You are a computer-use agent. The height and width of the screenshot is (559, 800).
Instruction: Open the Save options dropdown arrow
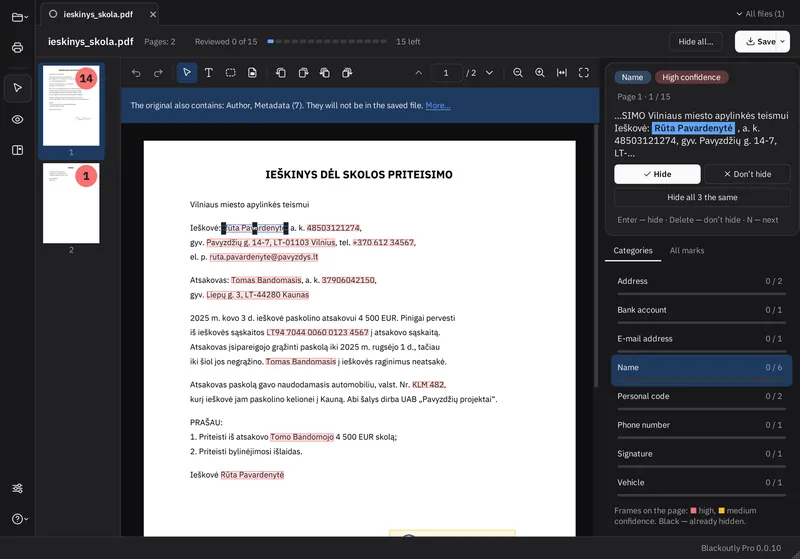pos(783,42)
